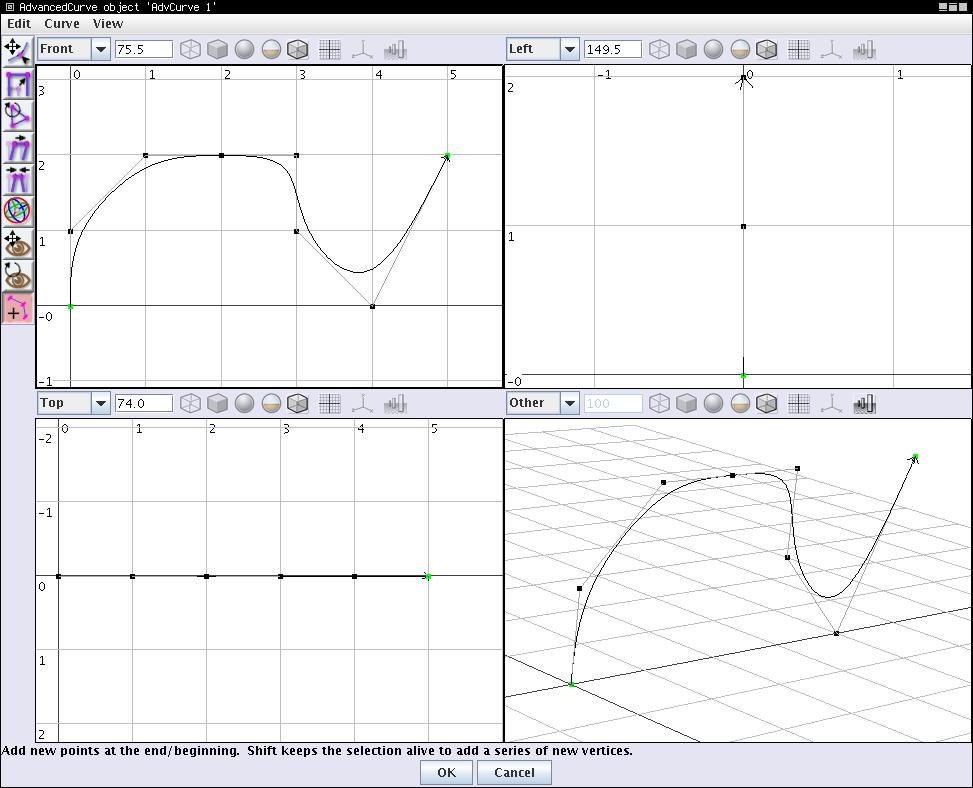Set Other view to transparent cube display
Screen dimensions: 973x788
tap(768, 404)
